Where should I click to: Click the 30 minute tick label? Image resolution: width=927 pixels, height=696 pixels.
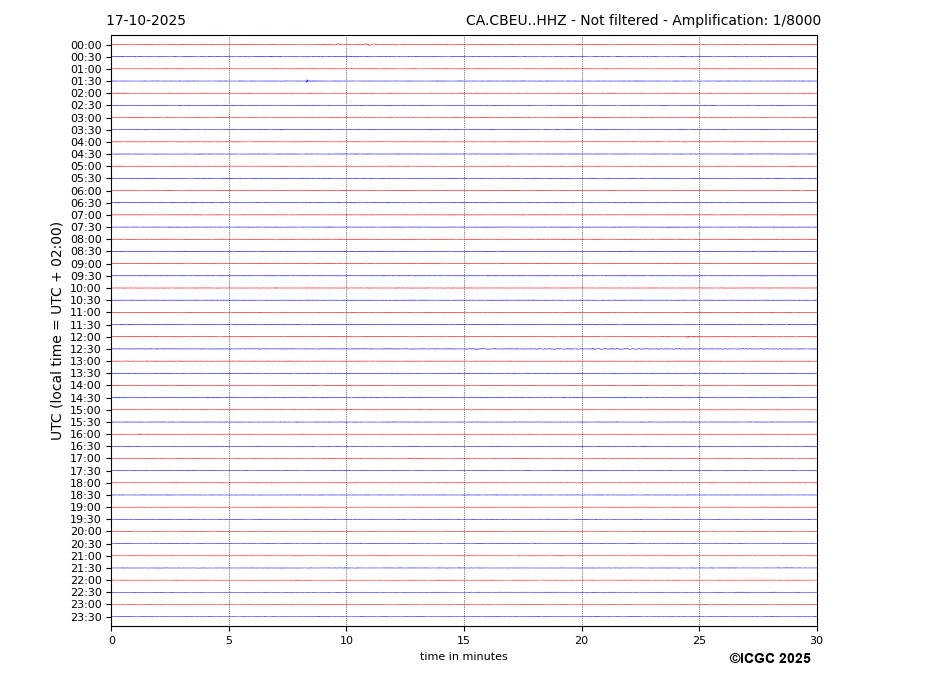point(816,640)
